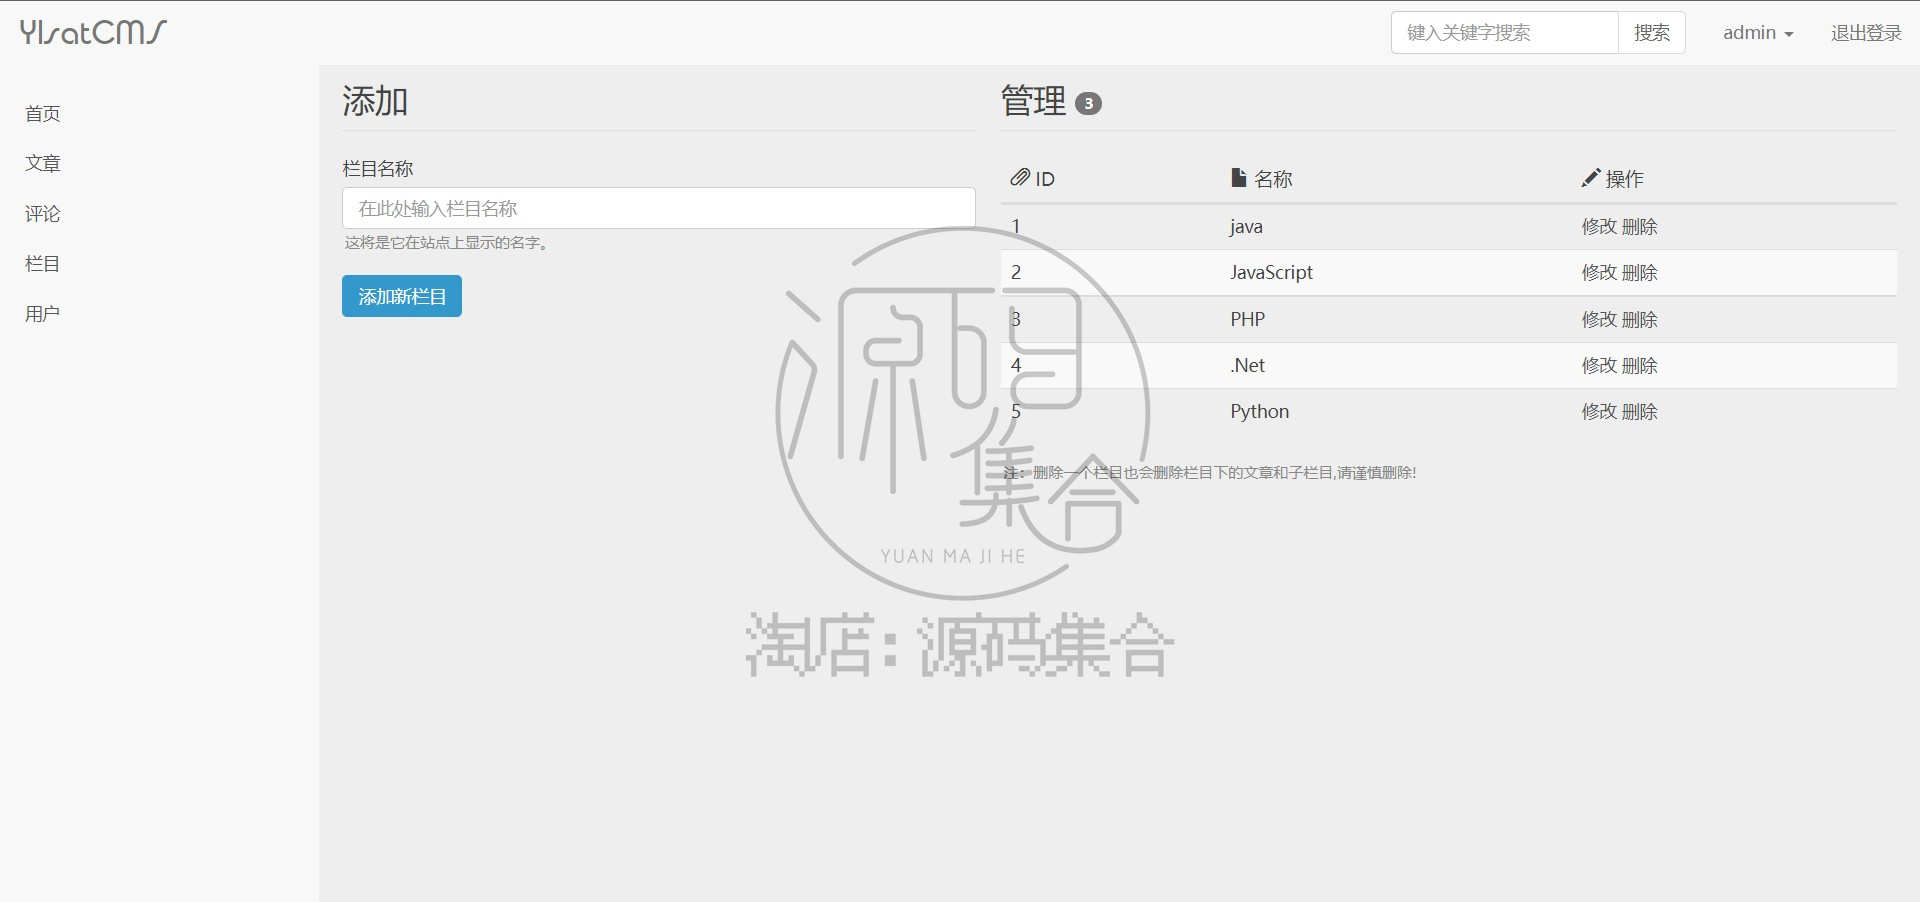The width and height of the screenshot is (1920, 902).
Task: Click 删除 for the java row
Action: point(1640,227)
